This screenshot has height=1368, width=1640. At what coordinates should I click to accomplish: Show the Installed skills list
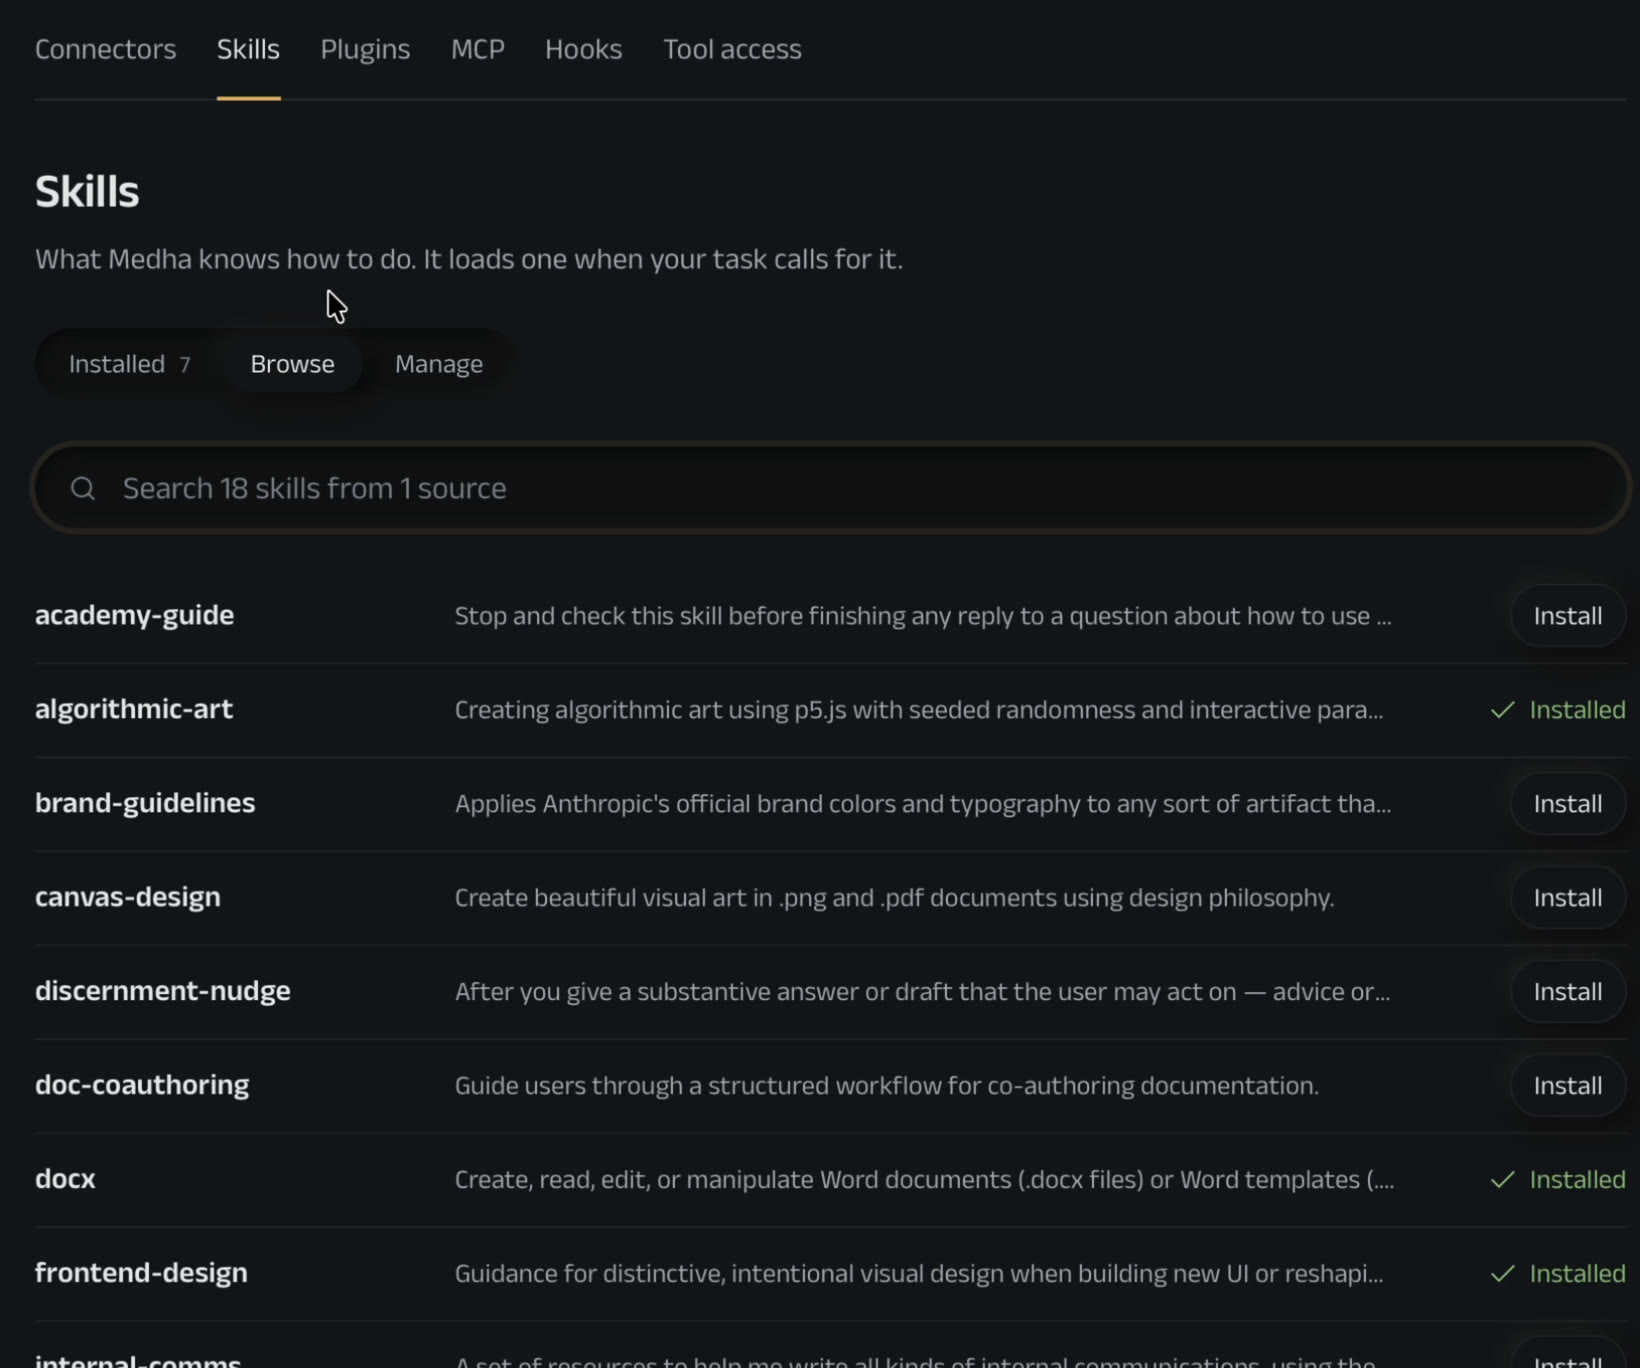(x=129, y=364)
